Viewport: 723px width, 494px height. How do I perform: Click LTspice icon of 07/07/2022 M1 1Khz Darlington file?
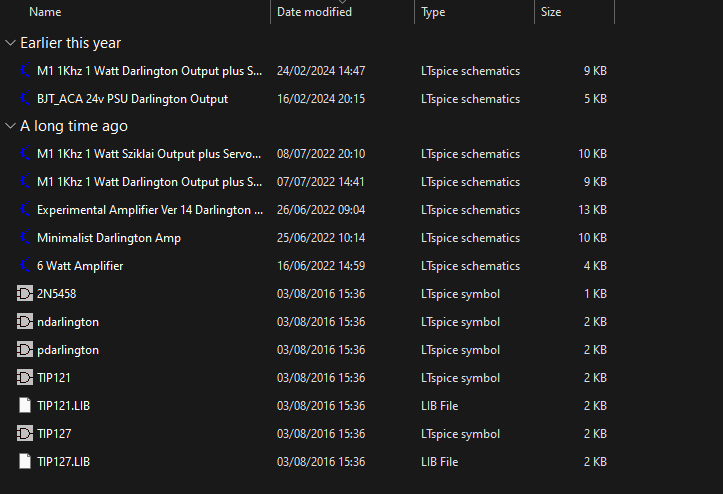click(25, 182)
